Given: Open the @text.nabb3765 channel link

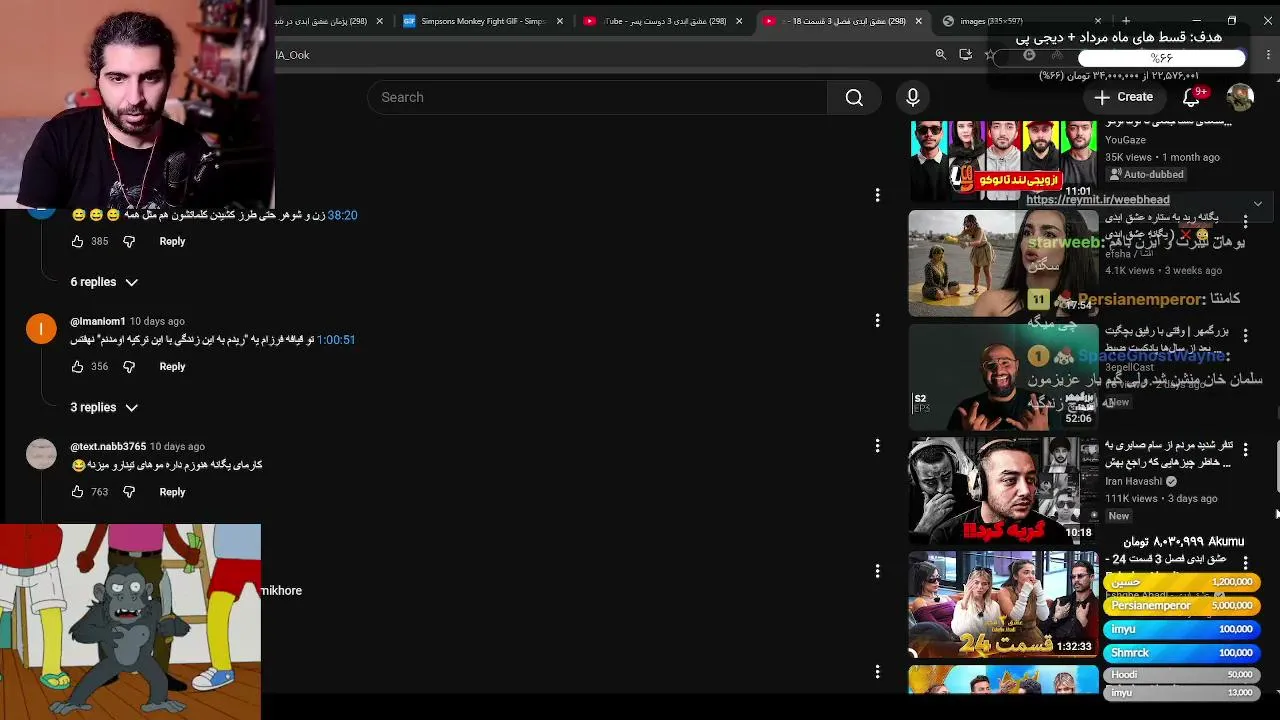Looking at the screenshot, I should point(108,446).
